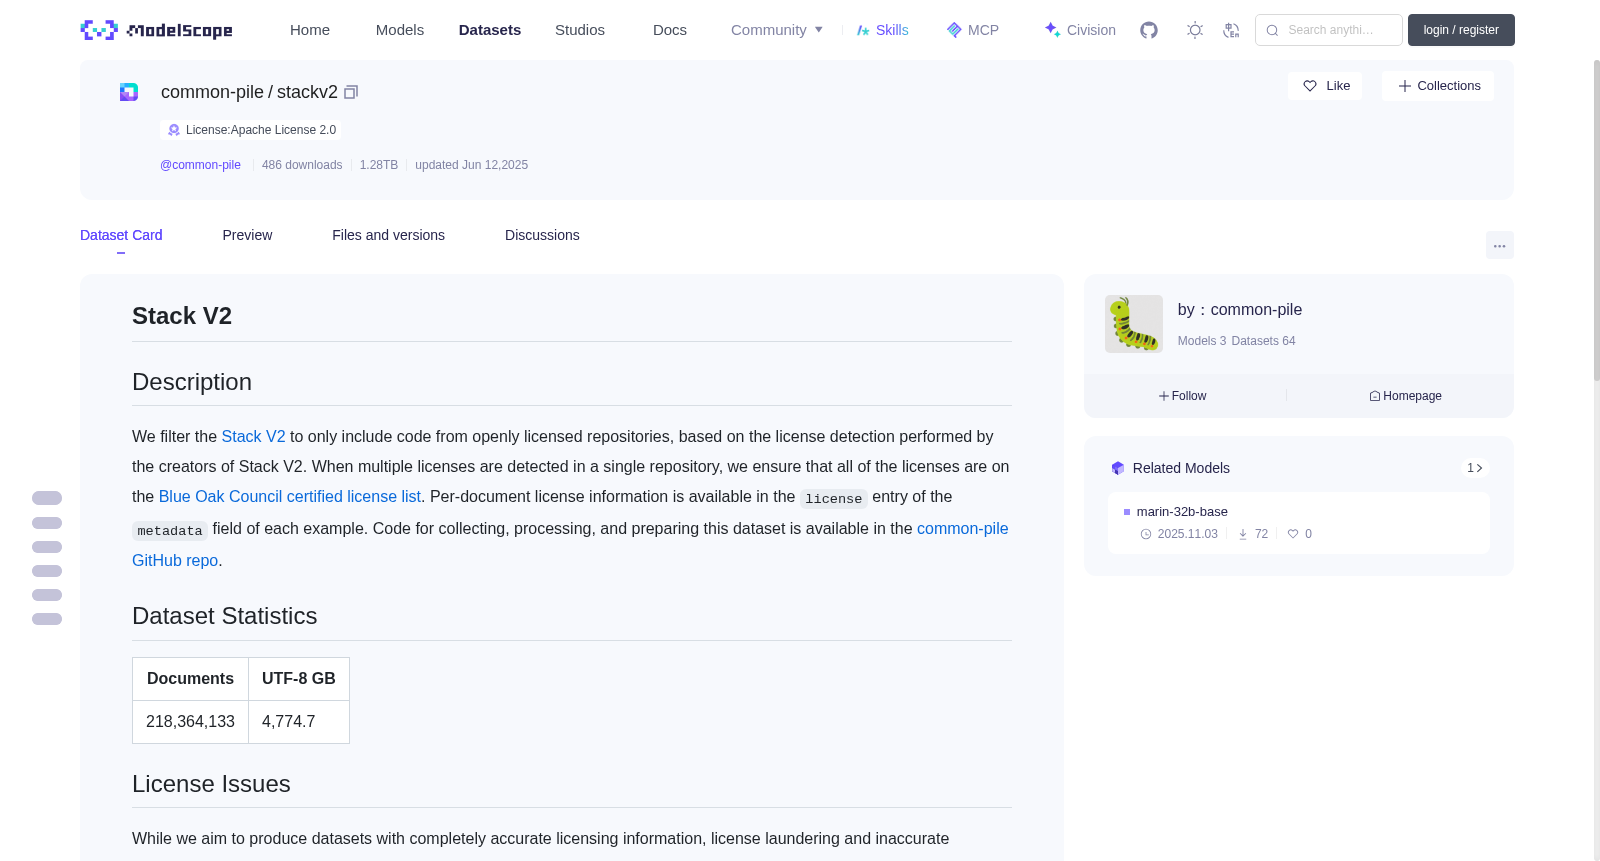Open the Discussions tab
1600x861 pixels.
(542, 235)
